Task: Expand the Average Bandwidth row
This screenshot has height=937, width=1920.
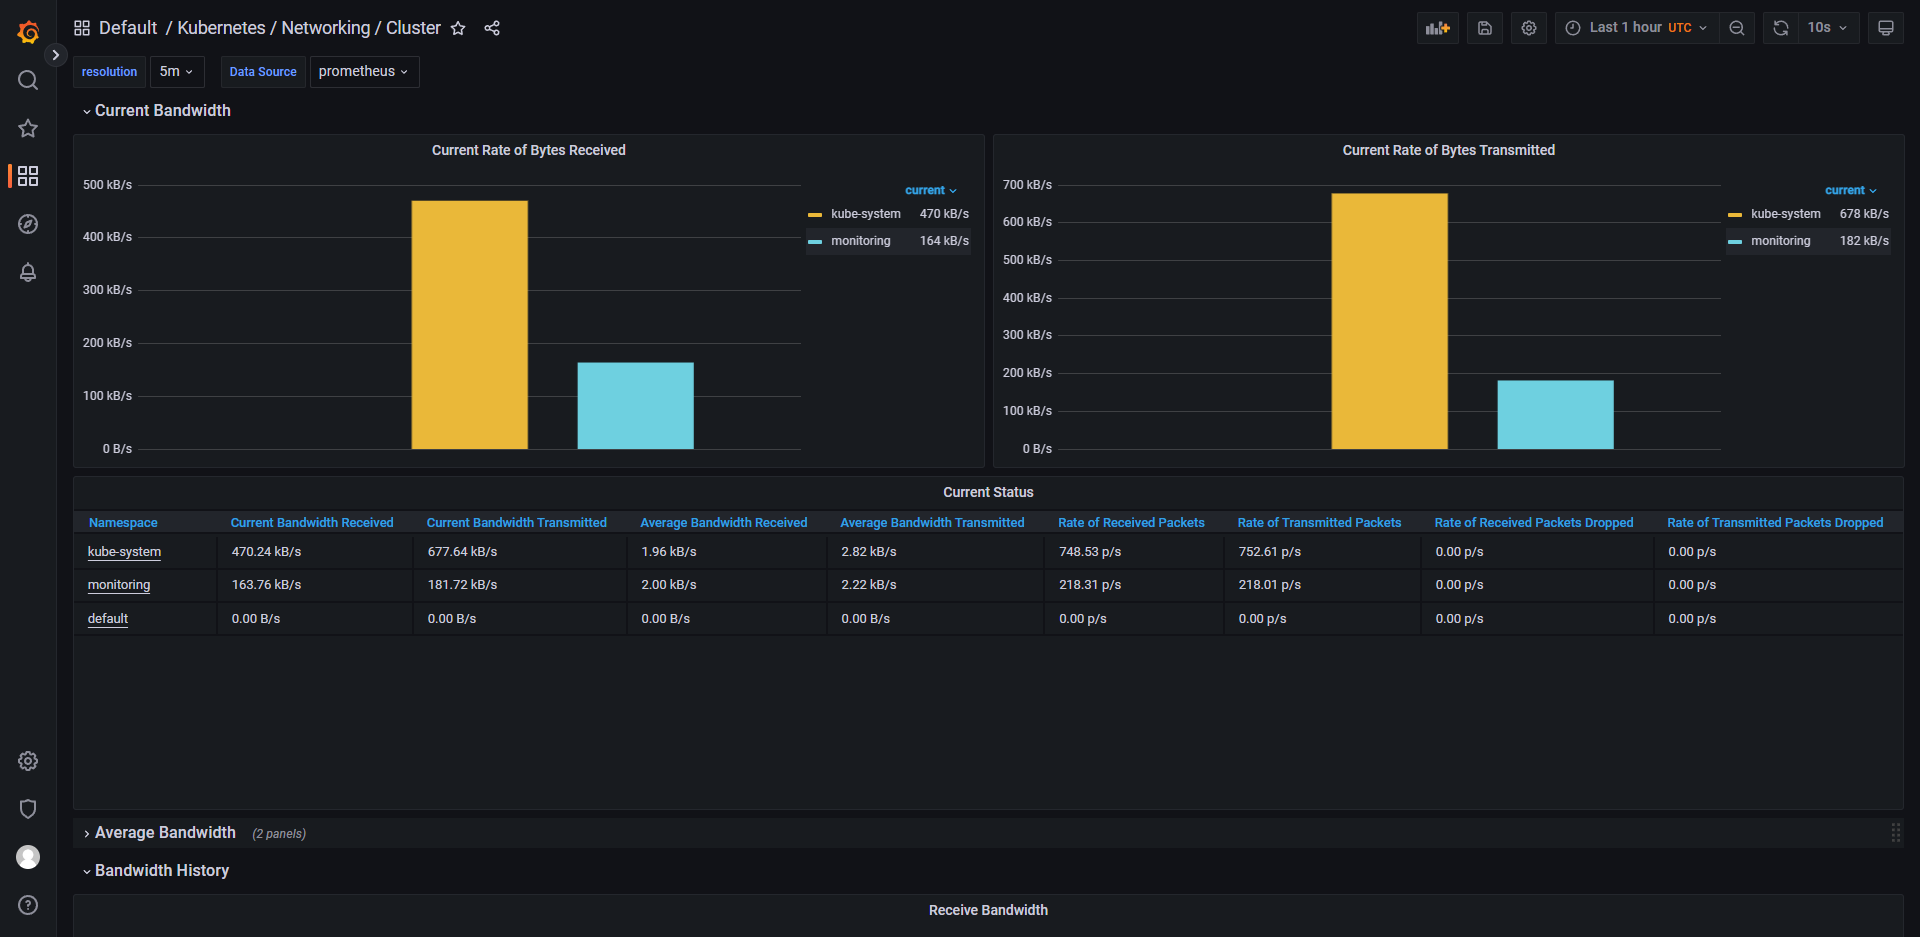Action: click(x=165, y=833)
